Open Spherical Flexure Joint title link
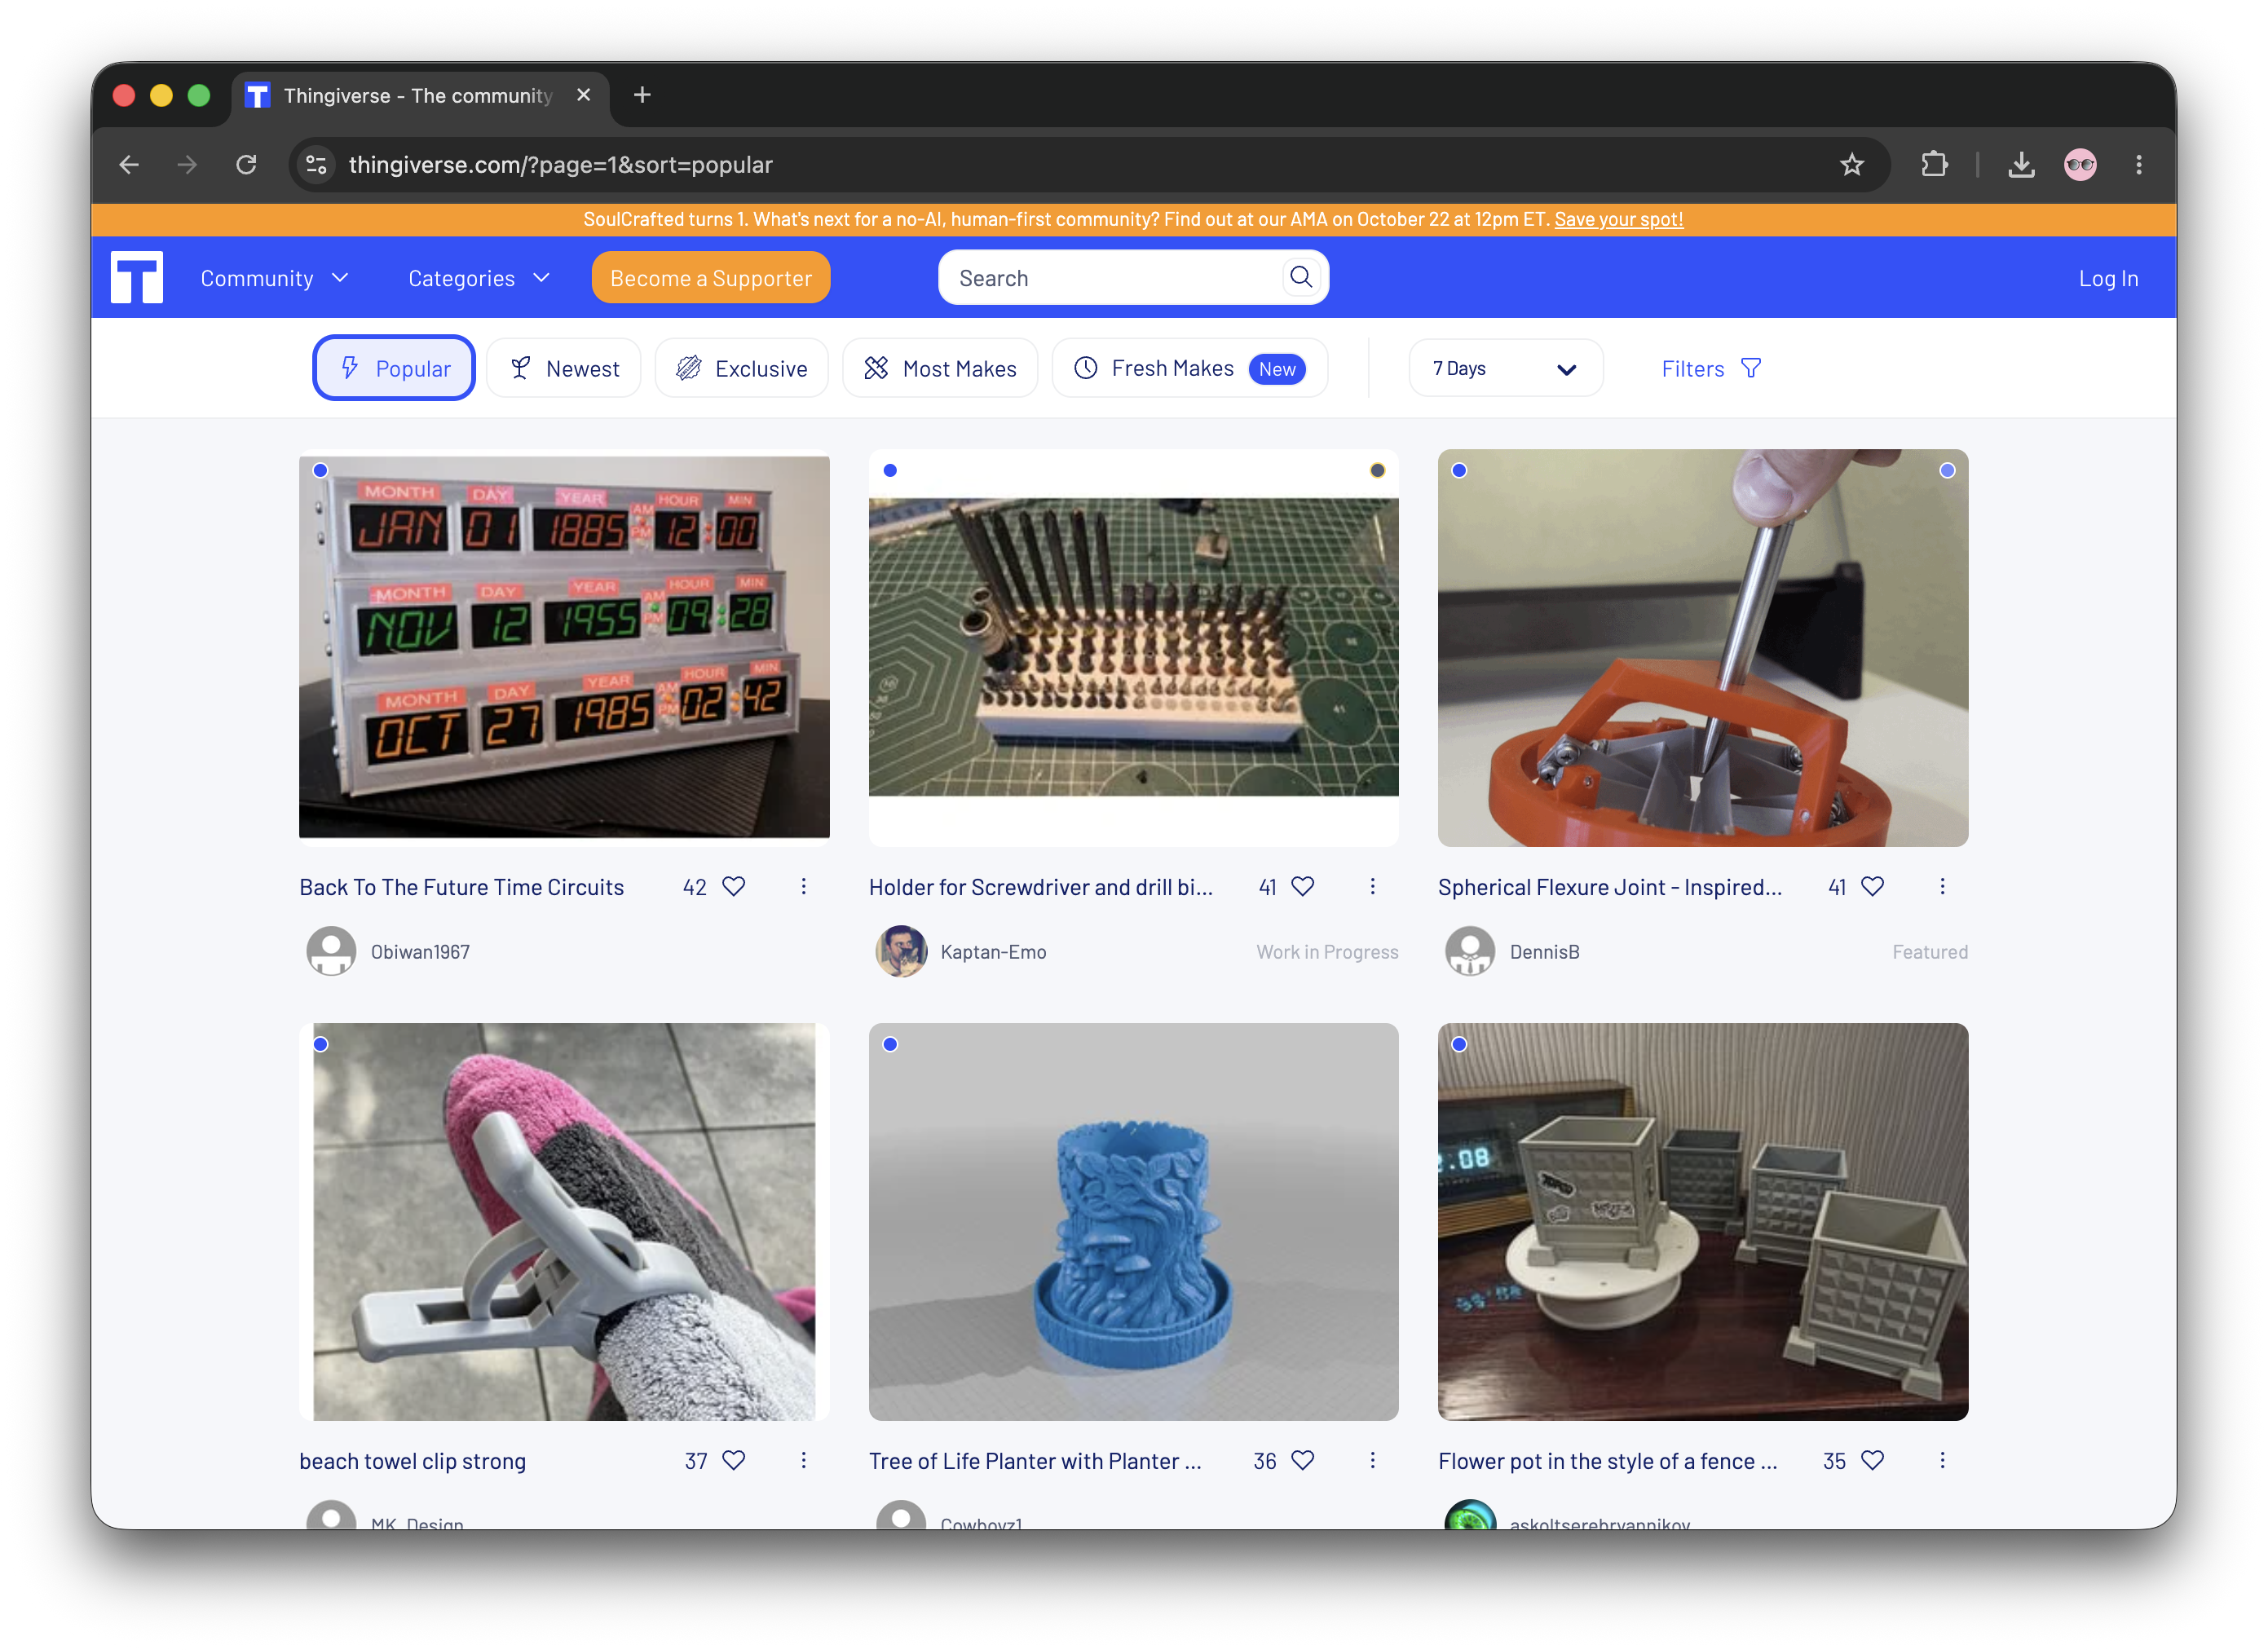Image resolution: width=2268 pixels, height=1650 pixels. click(x=1609, y=887)
